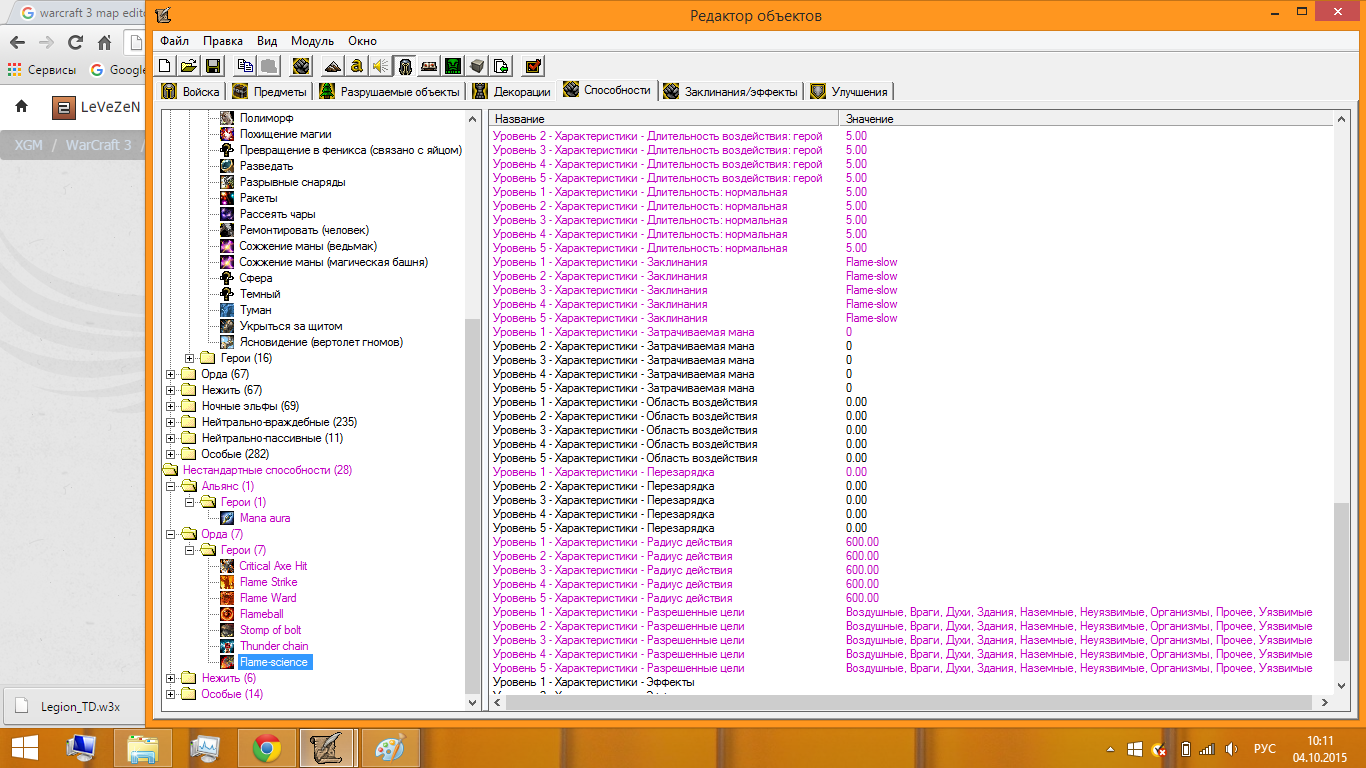Click the New document toolbar icon

point(165,66)
